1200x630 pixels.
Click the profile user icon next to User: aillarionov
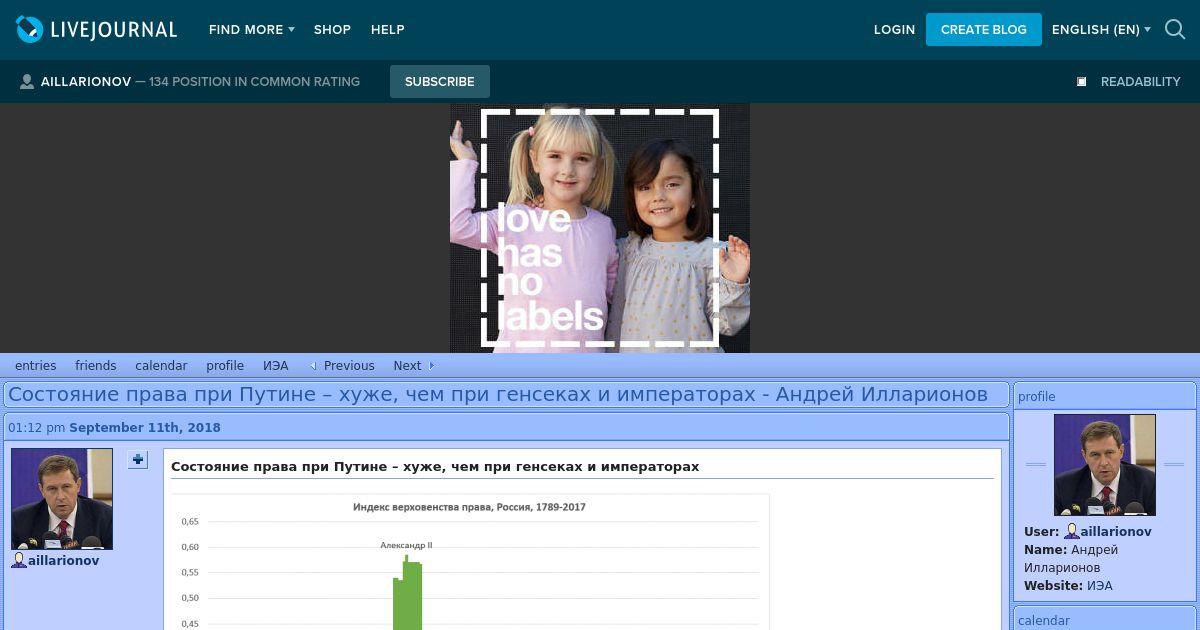point(1071,532)
